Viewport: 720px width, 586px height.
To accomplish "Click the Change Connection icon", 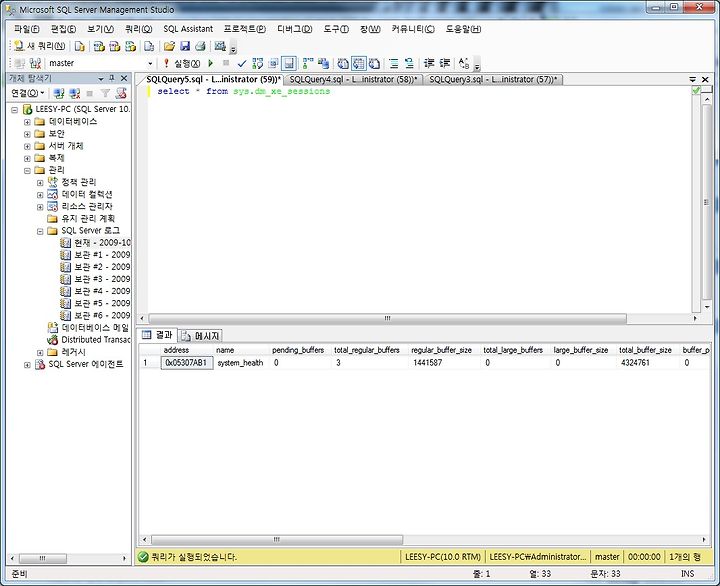I will point(35,63).
